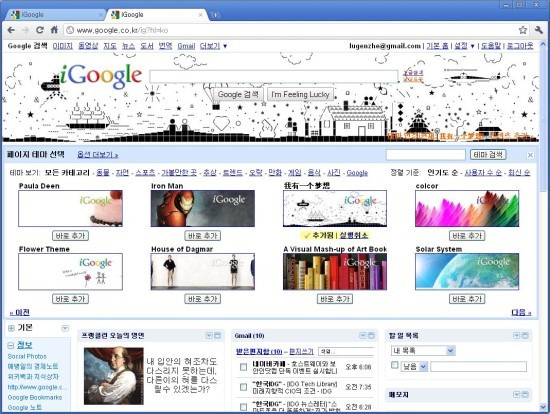The width and height of the screenshot is (550, 414).
Task: Tick the new task checkbox
Action: [x=395, y=365]
